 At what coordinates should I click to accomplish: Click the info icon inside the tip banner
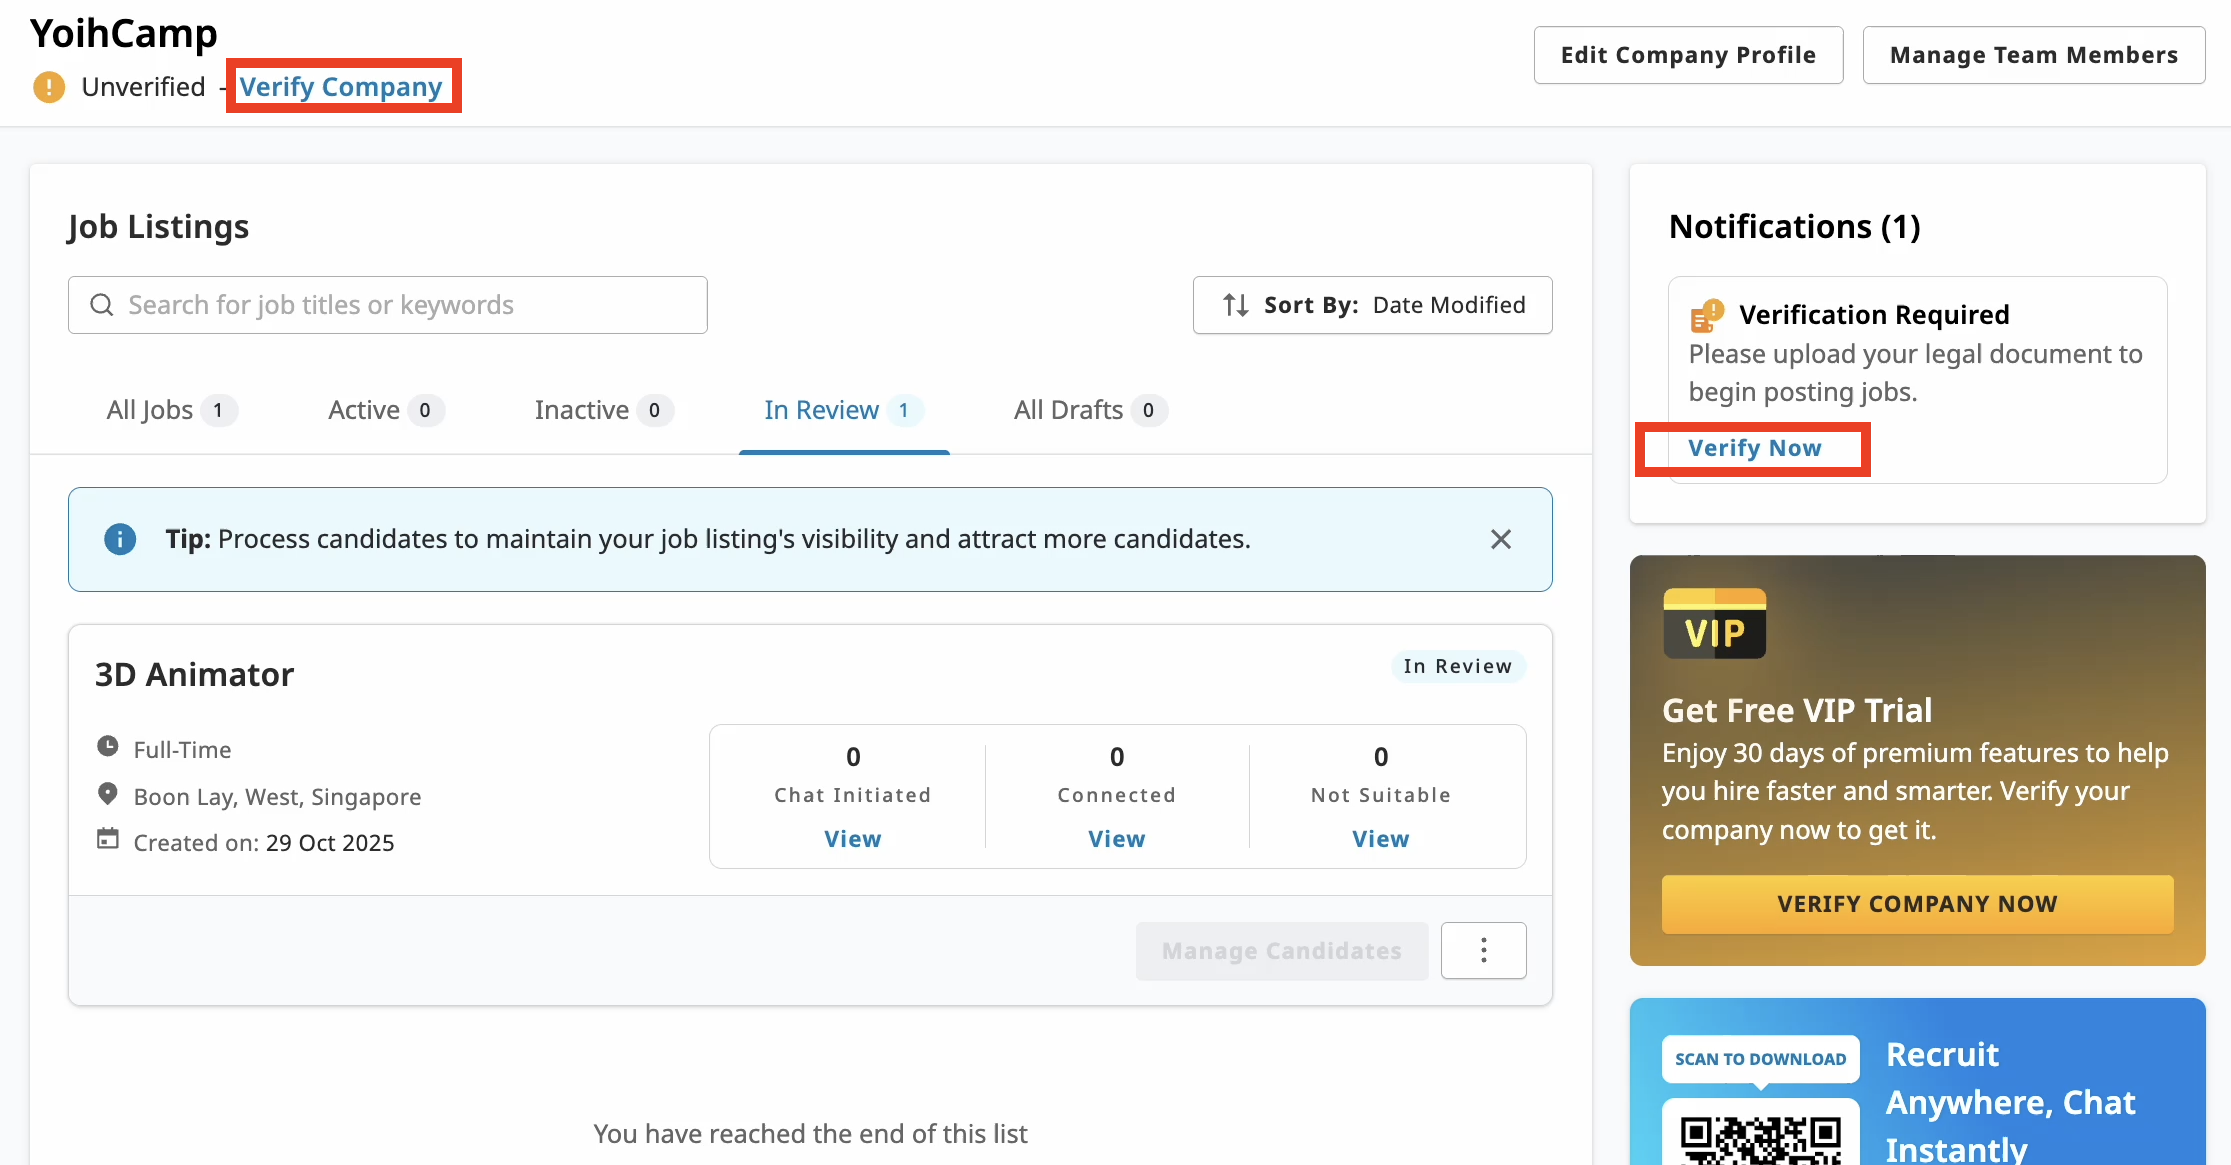click(x=120, y=539)
